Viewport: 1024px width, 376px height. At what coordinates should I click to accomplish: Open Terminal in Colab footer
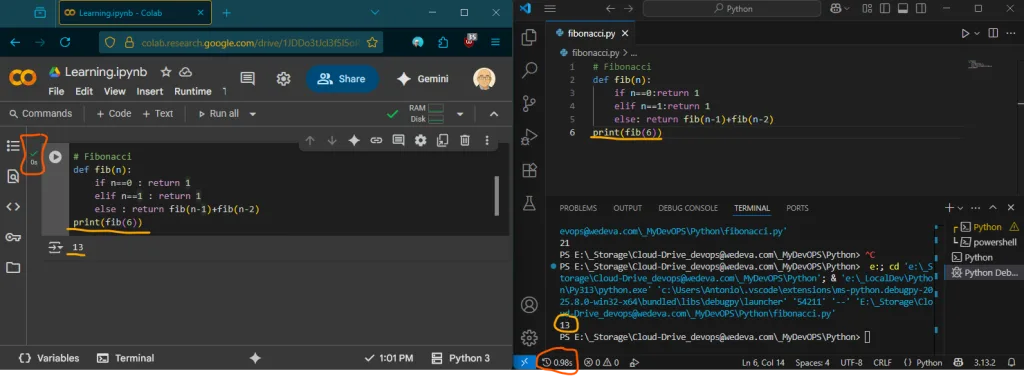coord(125,358)
